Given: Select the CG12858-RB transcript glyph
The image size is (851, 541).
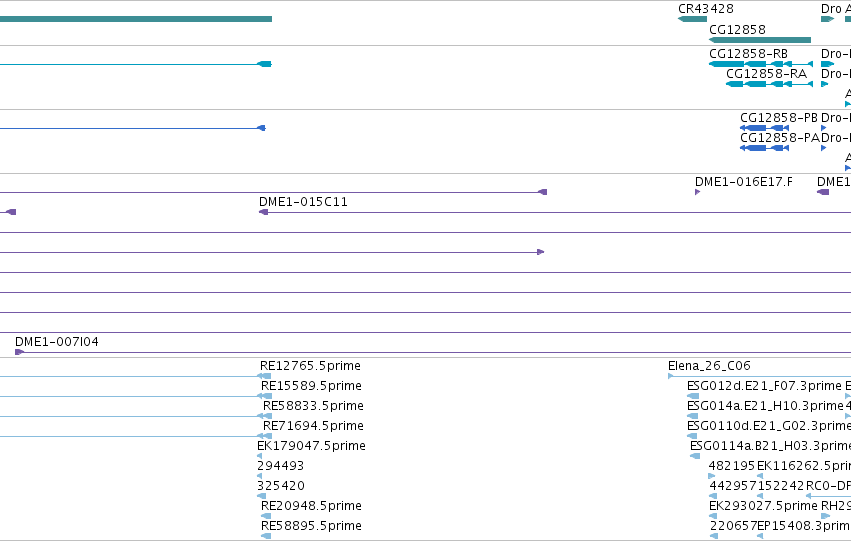Looking at the screenshot, I should 761,64.
